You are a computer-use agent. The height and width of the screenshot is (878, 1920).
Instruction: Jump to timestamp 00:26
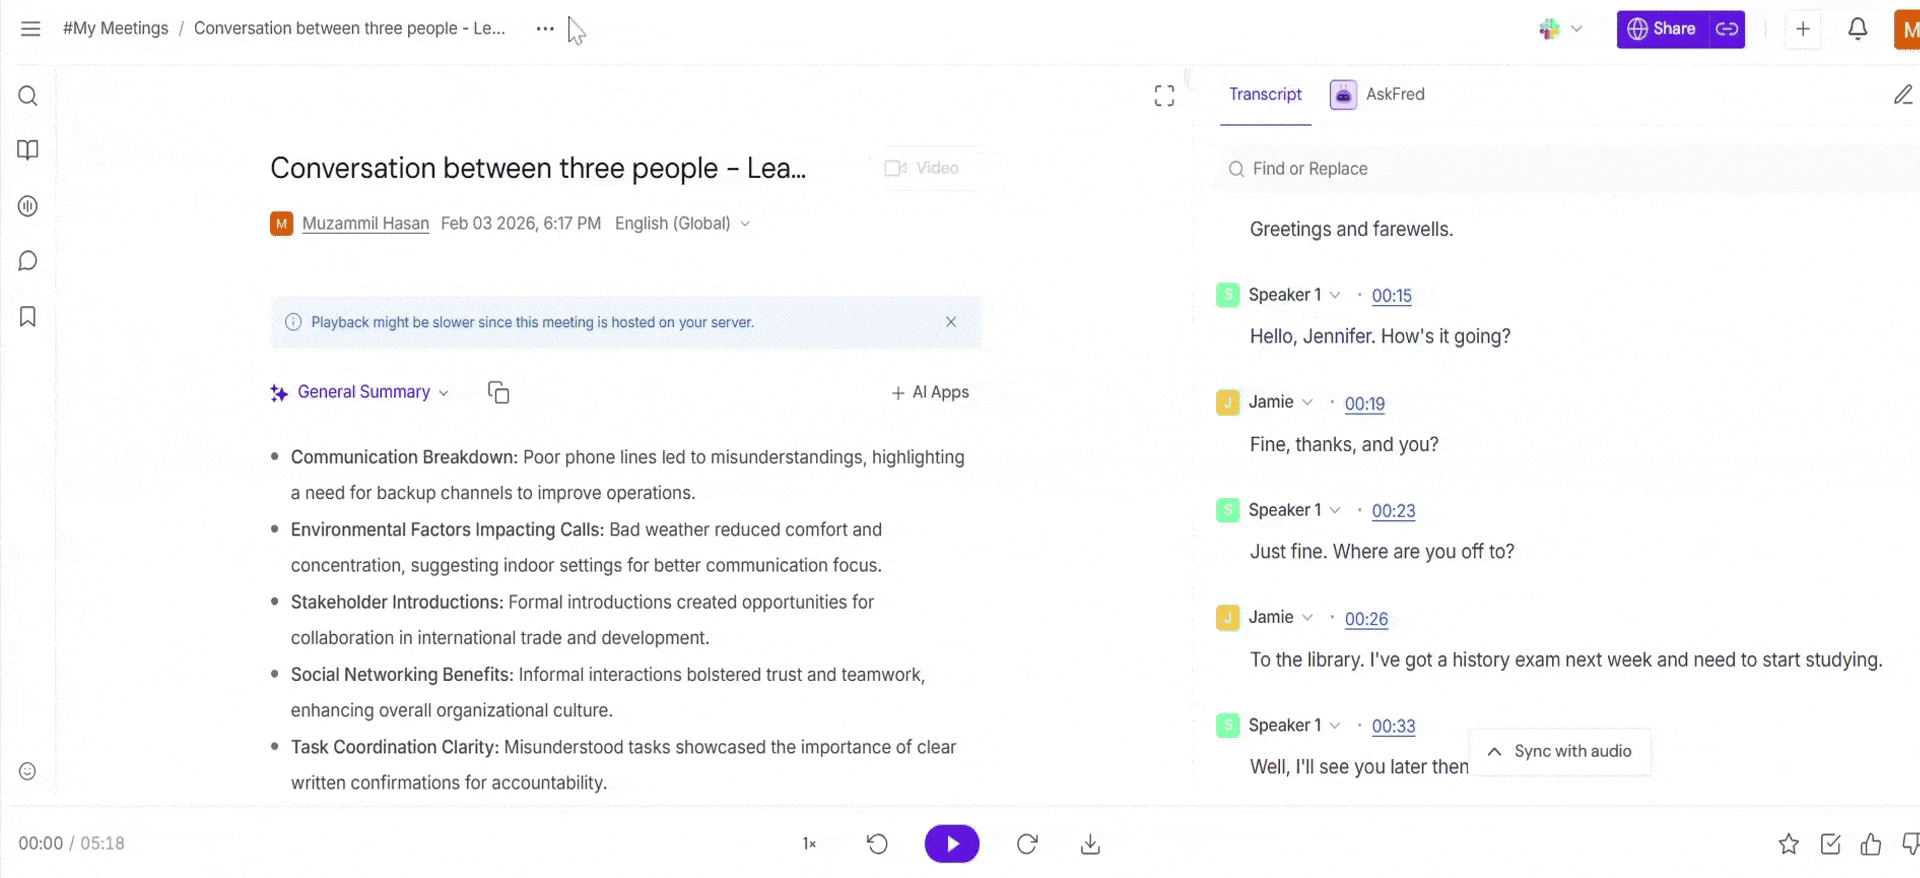tap(1366, 619)
